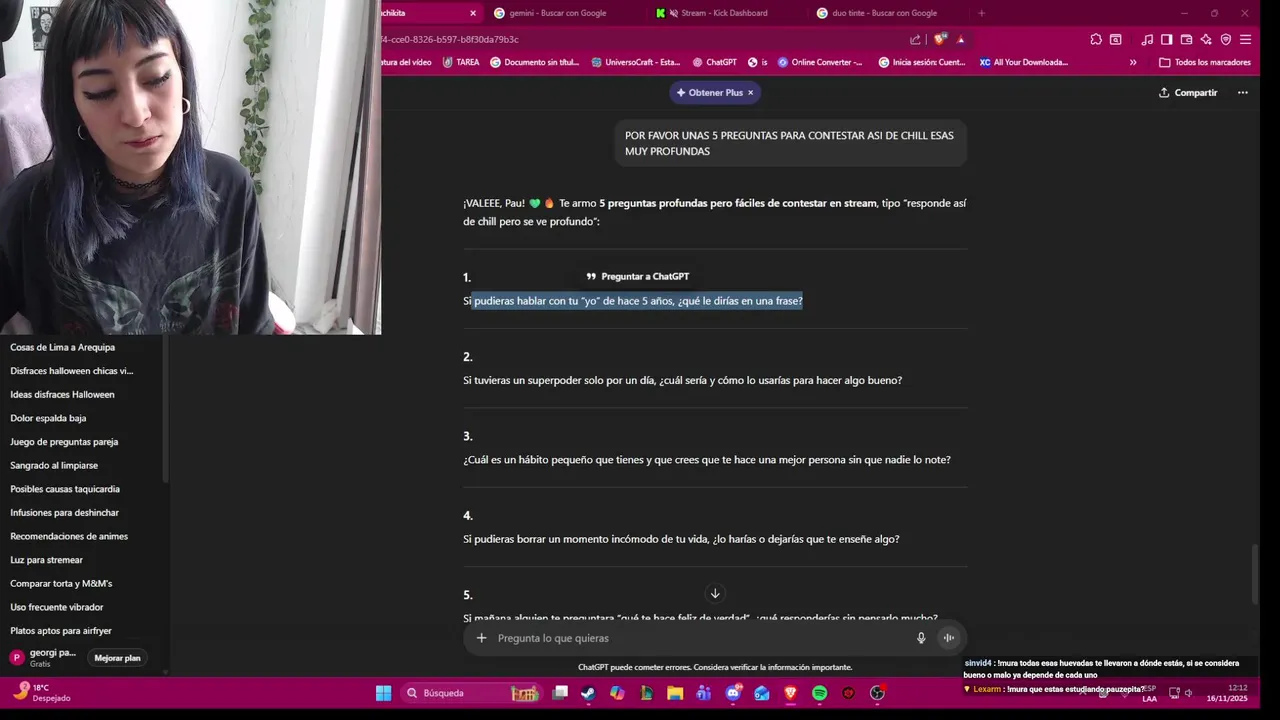This screenshot has width=1280, height=720.
Task: Open Discord from the taskbar
Action: tap(733, 693)
